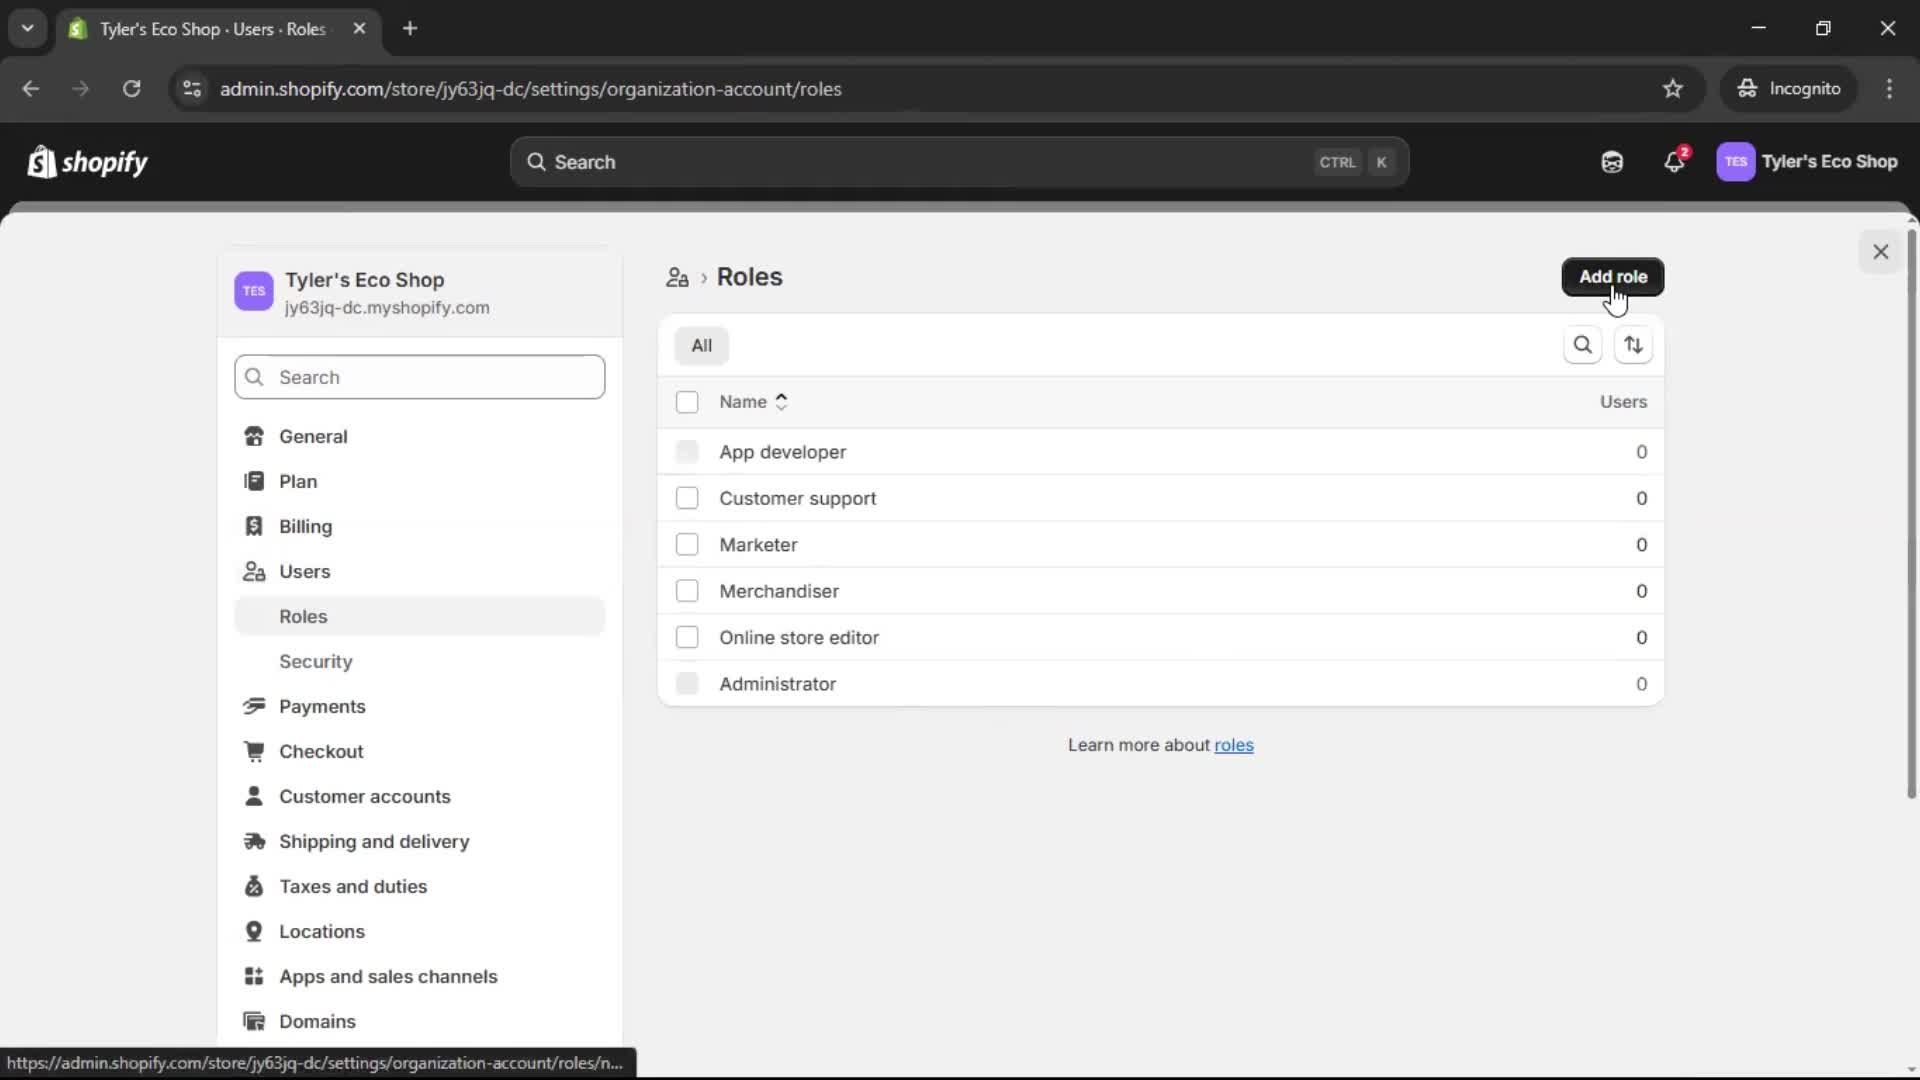The height and width of the screenshot is (1080, 1920).
Task: Open the Security settings page
Action: point(315,661)
